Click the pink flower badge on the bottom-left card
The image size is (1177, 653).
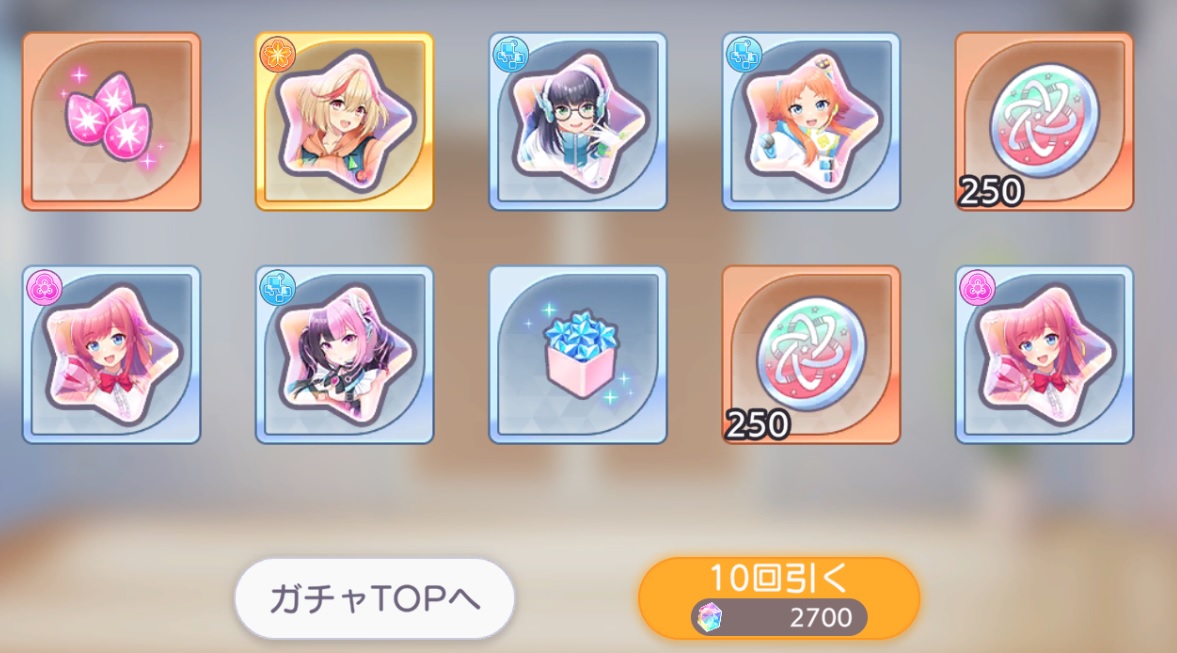[x=44, y=287]
